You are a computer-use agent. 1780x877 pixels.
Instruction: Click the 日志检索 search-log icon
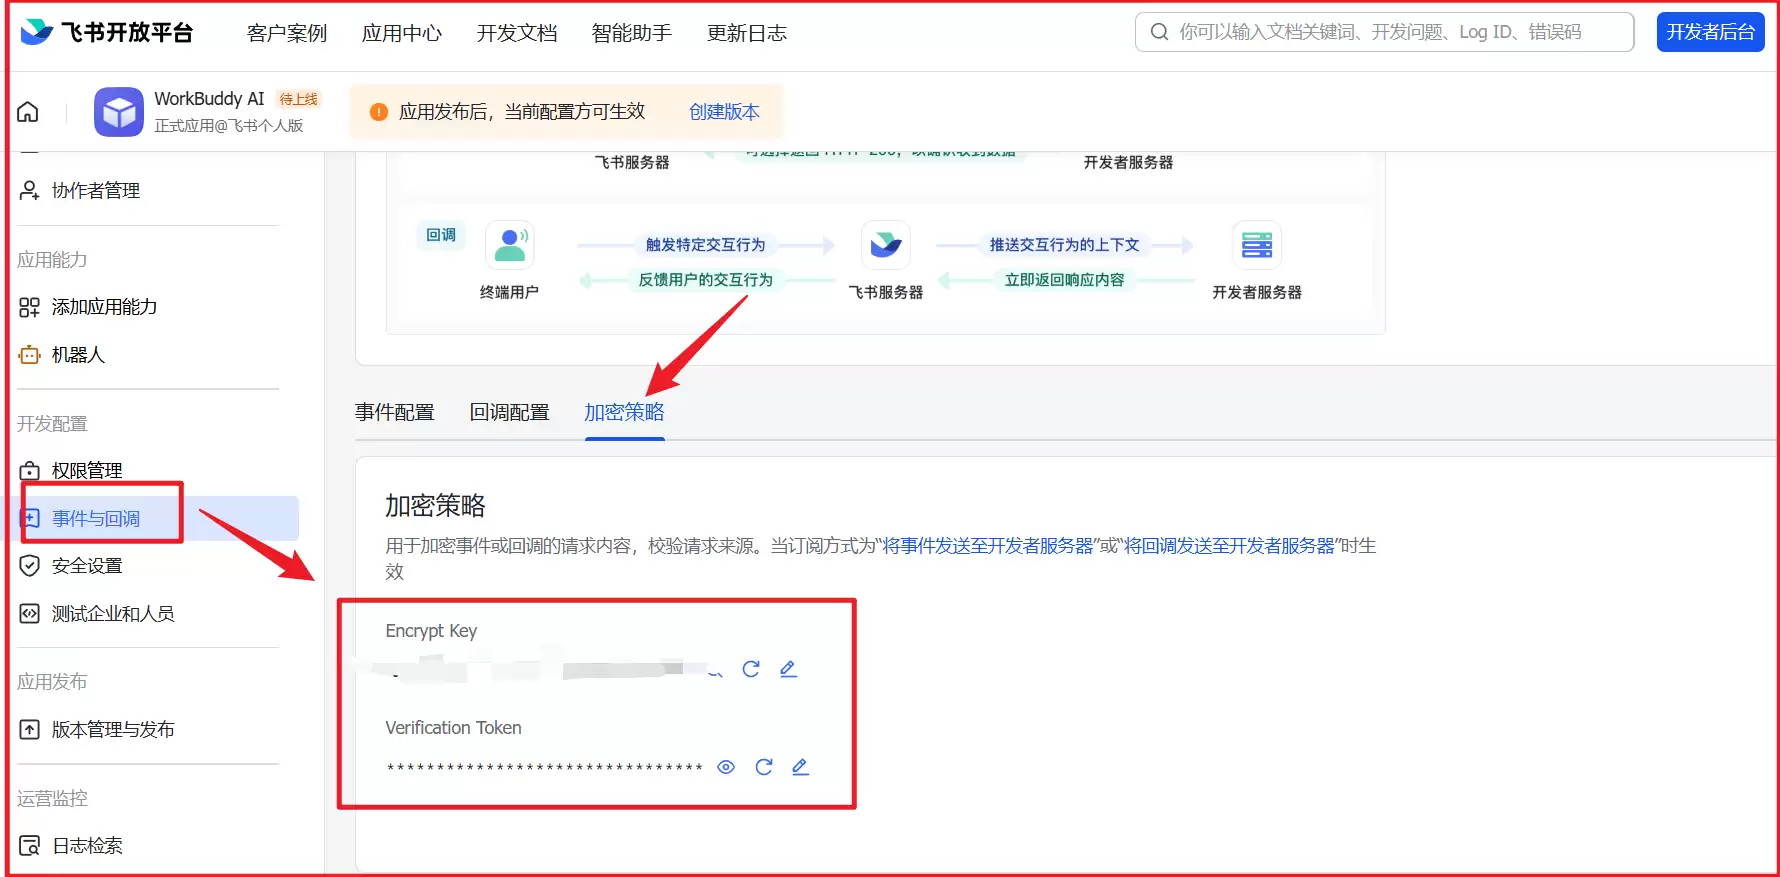(30, 846)
